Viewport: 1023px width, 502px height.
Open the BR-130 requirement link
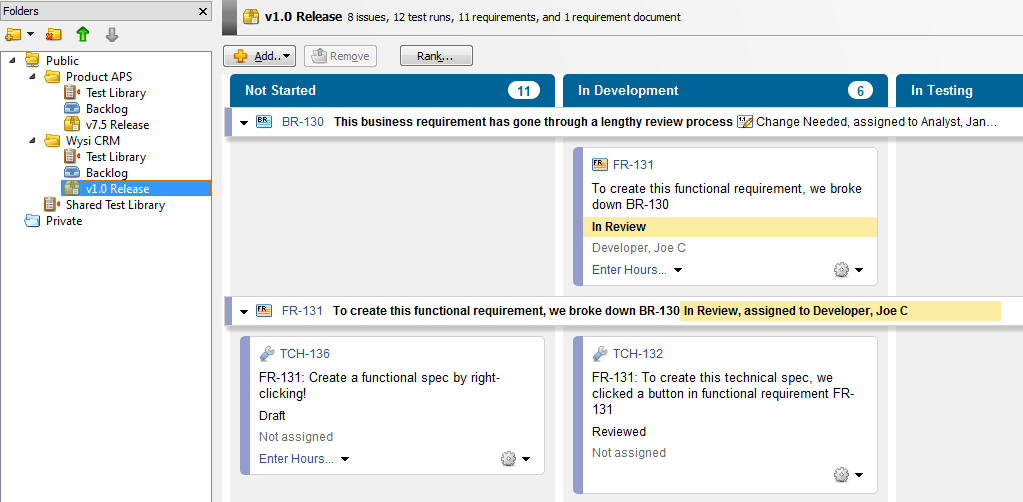click(302, 122)
